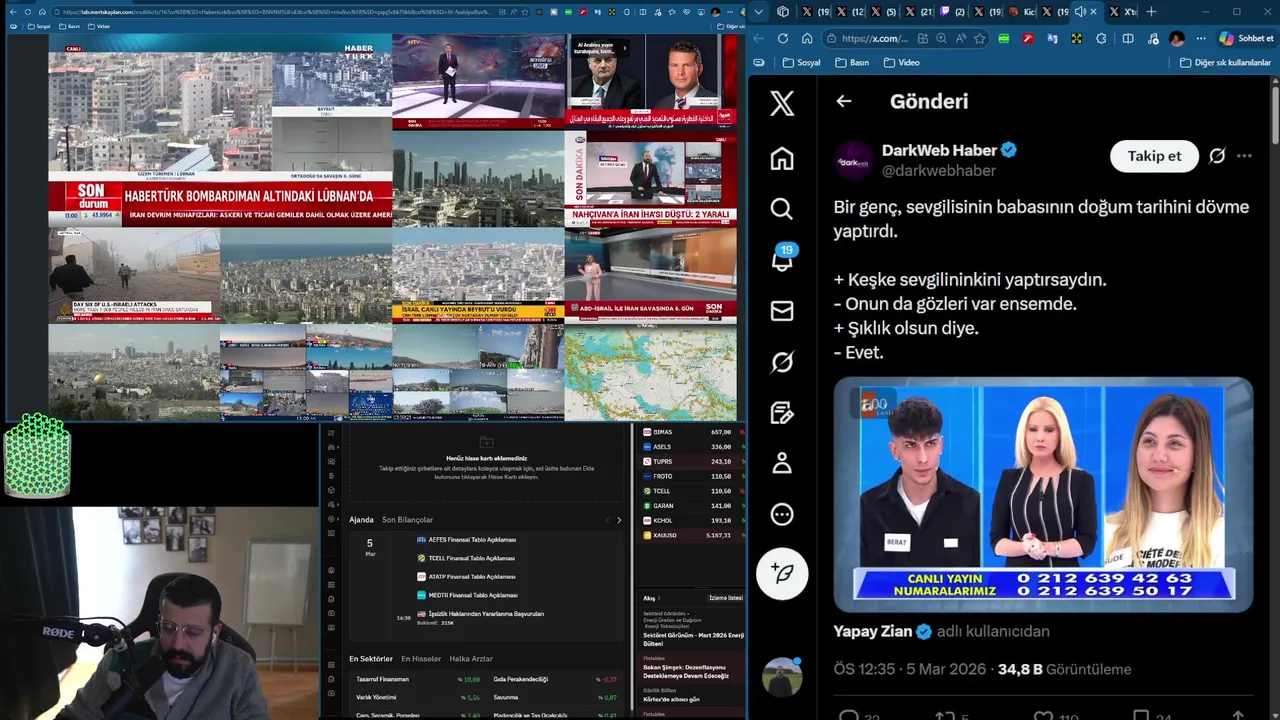Open X Profile person icon
The width and height of the screenshot is (1280, 720).
[x=782, y=463]
